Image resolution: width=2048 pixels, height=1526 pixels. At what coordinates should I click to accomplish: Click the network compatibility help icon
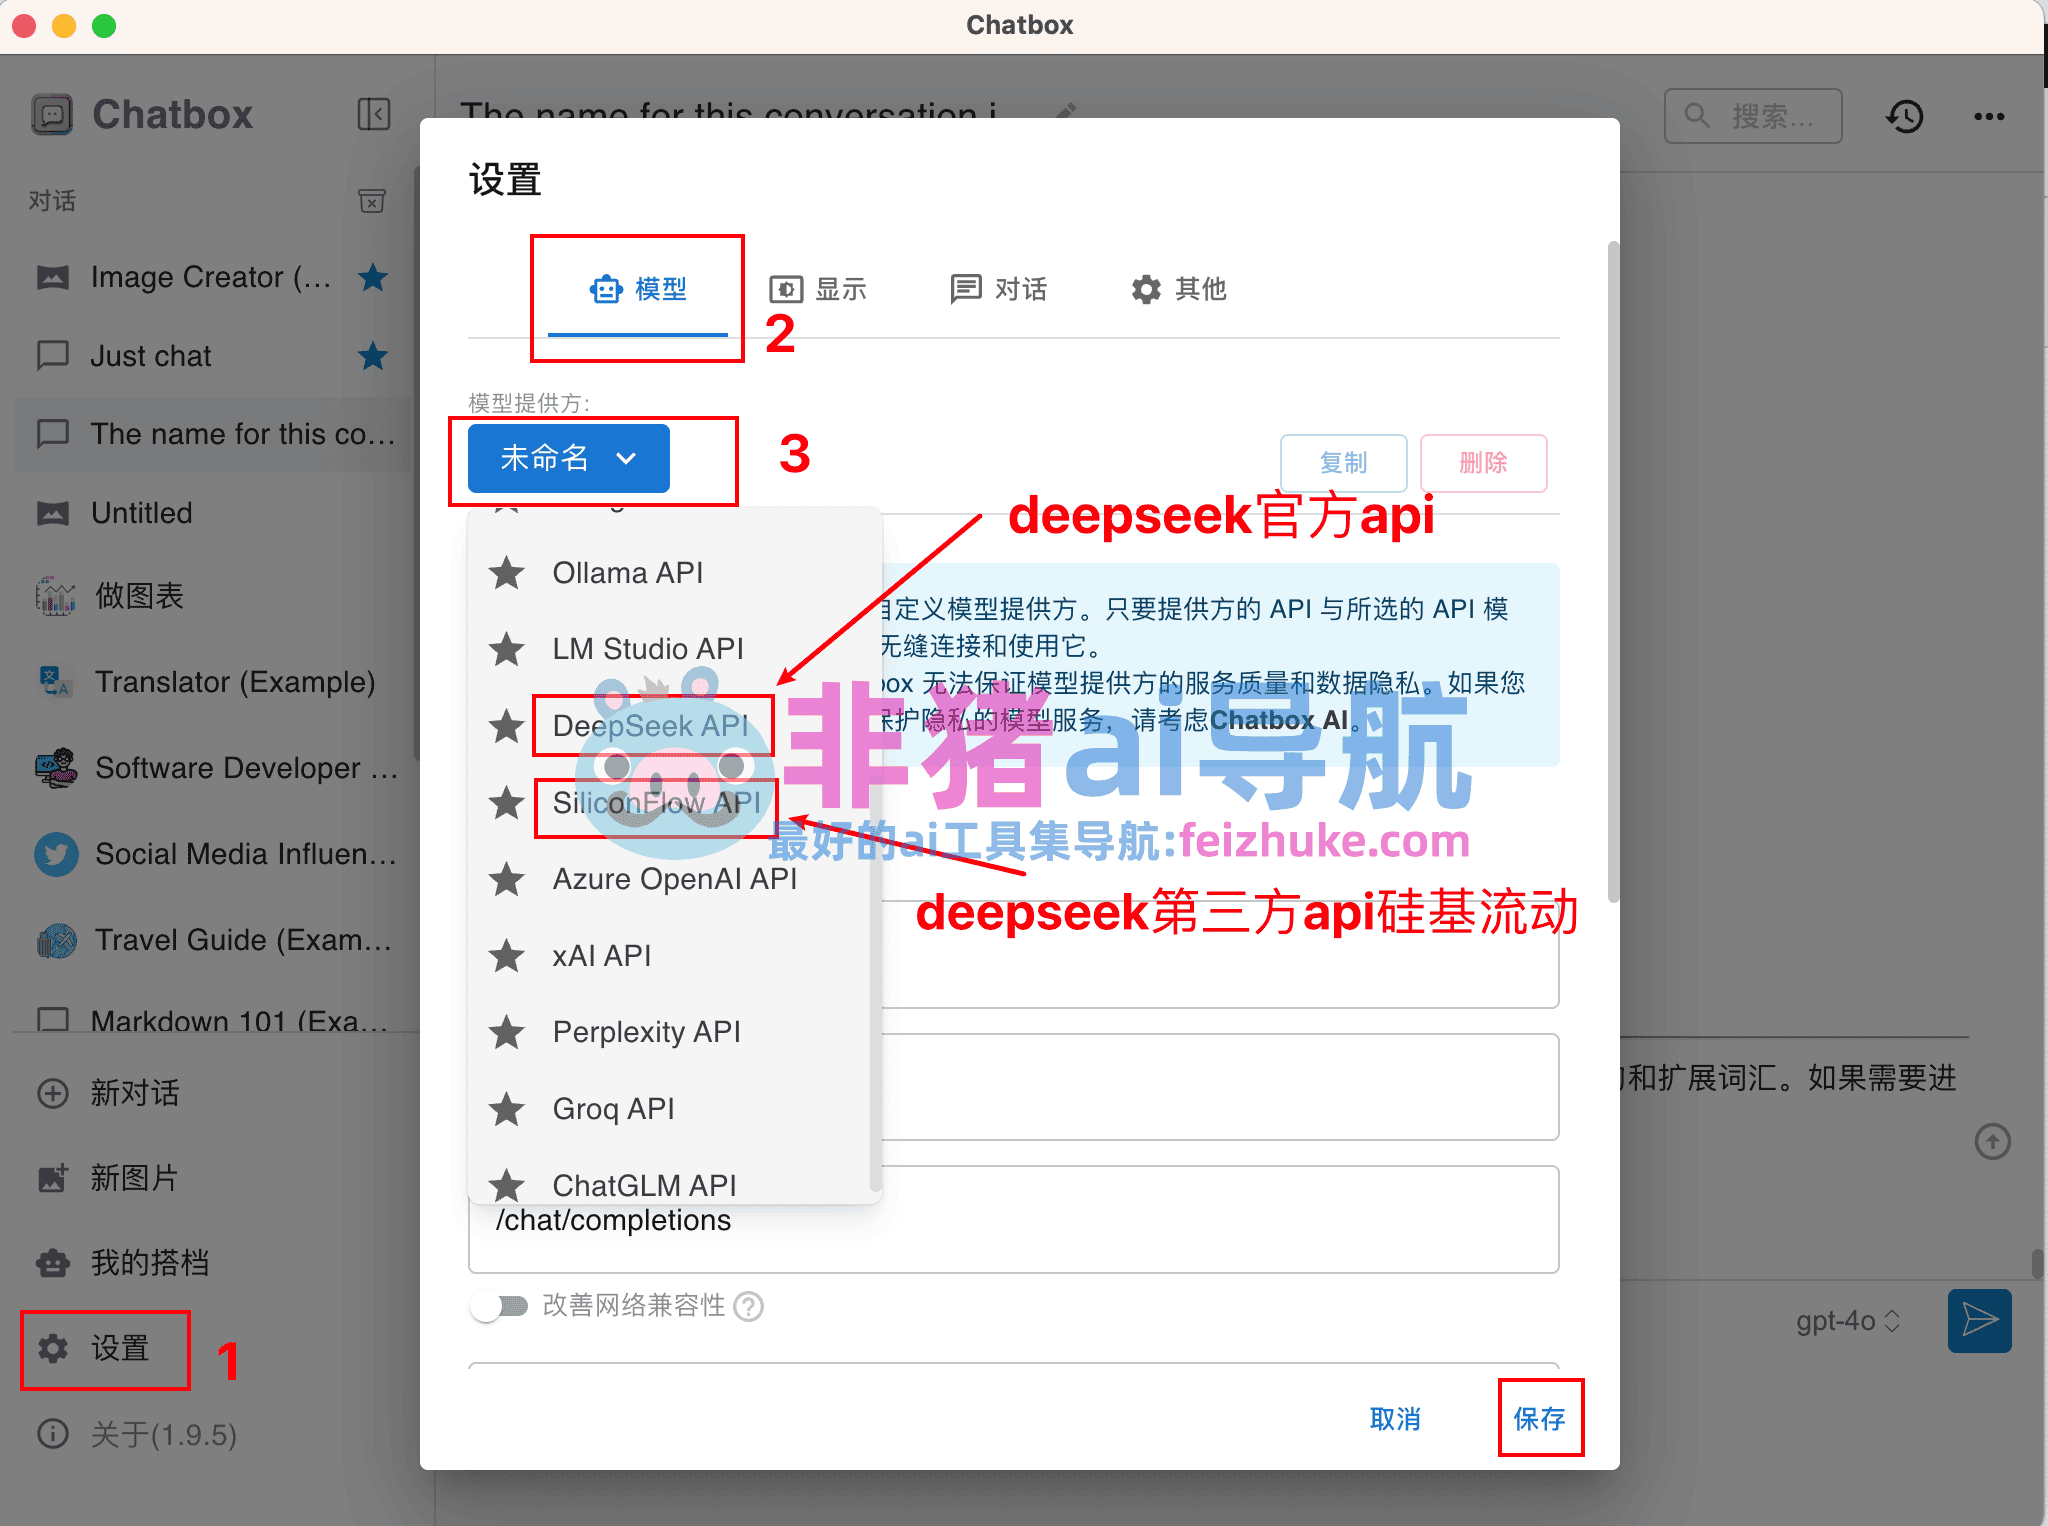(x=748, y=1306)
